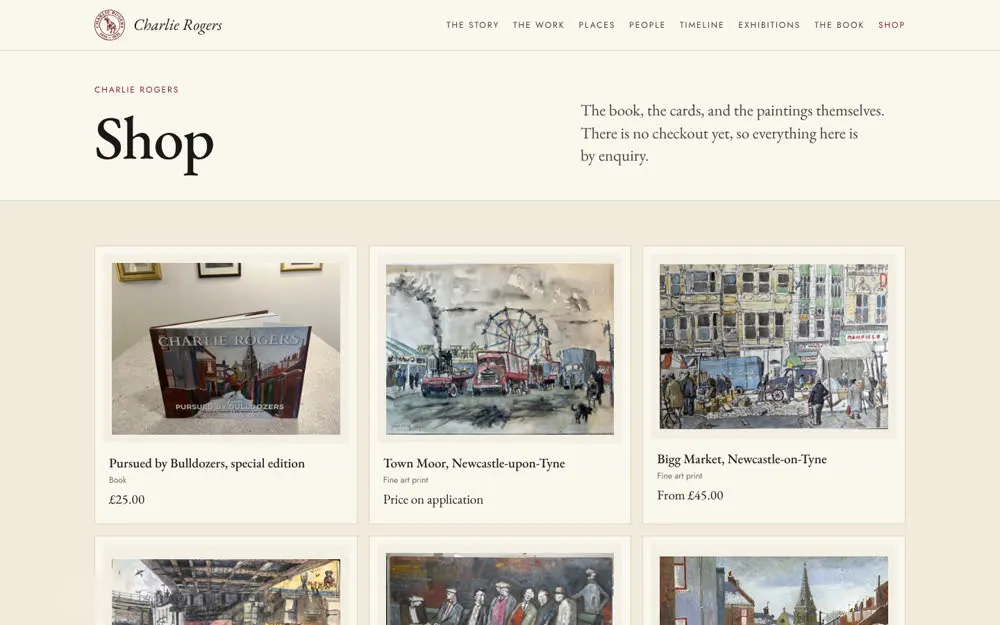Click the Bigg Market, Newcastle-on-Tyne title
This screenshot has width=1000, height=625.
[x=742, y=459]
